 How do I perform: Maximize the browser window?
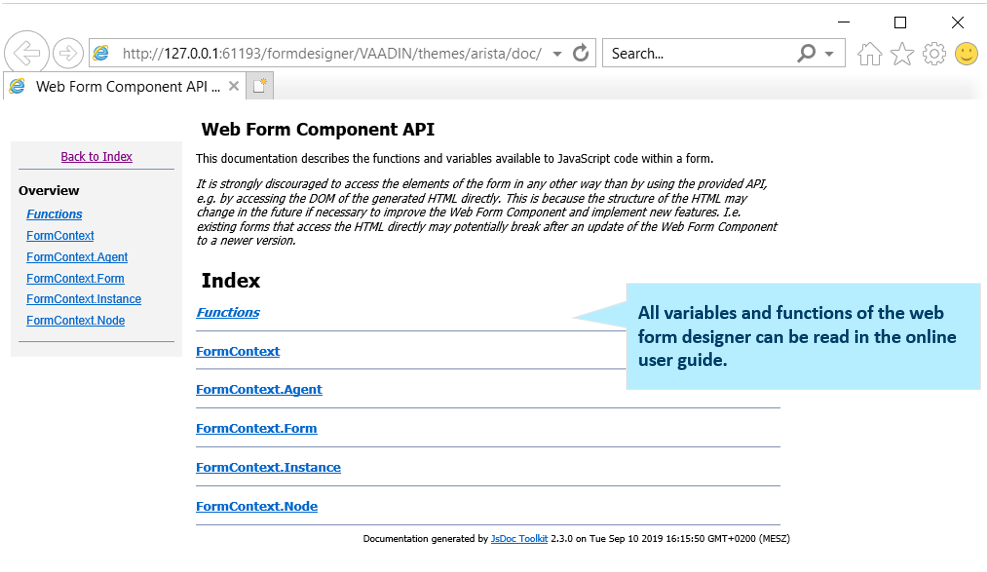tap(900, 23)
